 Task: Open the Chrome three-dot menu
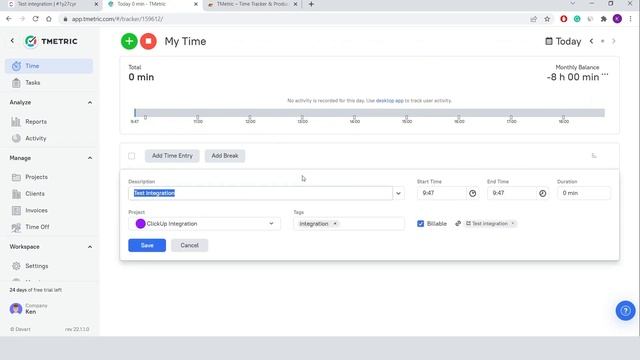tap(631, 19)
